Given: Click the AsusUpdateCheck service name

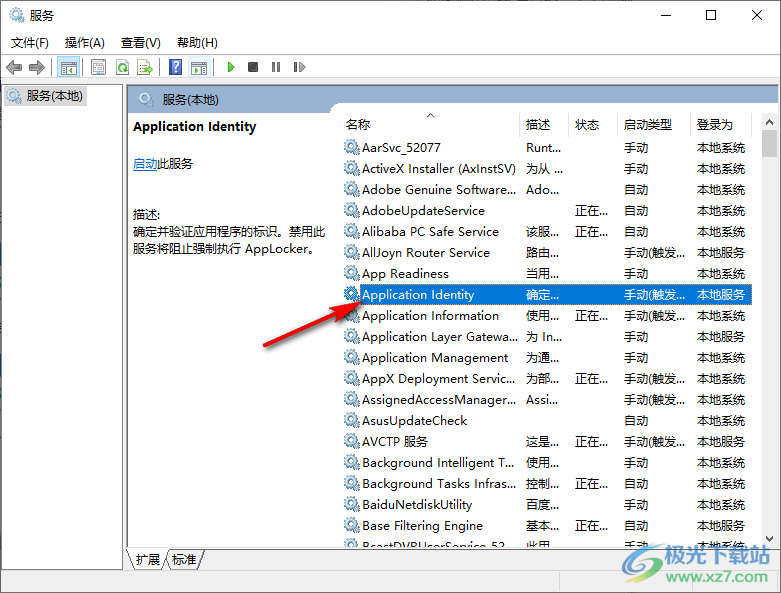Looking at the screenshot, I should [x=414, y=421].
